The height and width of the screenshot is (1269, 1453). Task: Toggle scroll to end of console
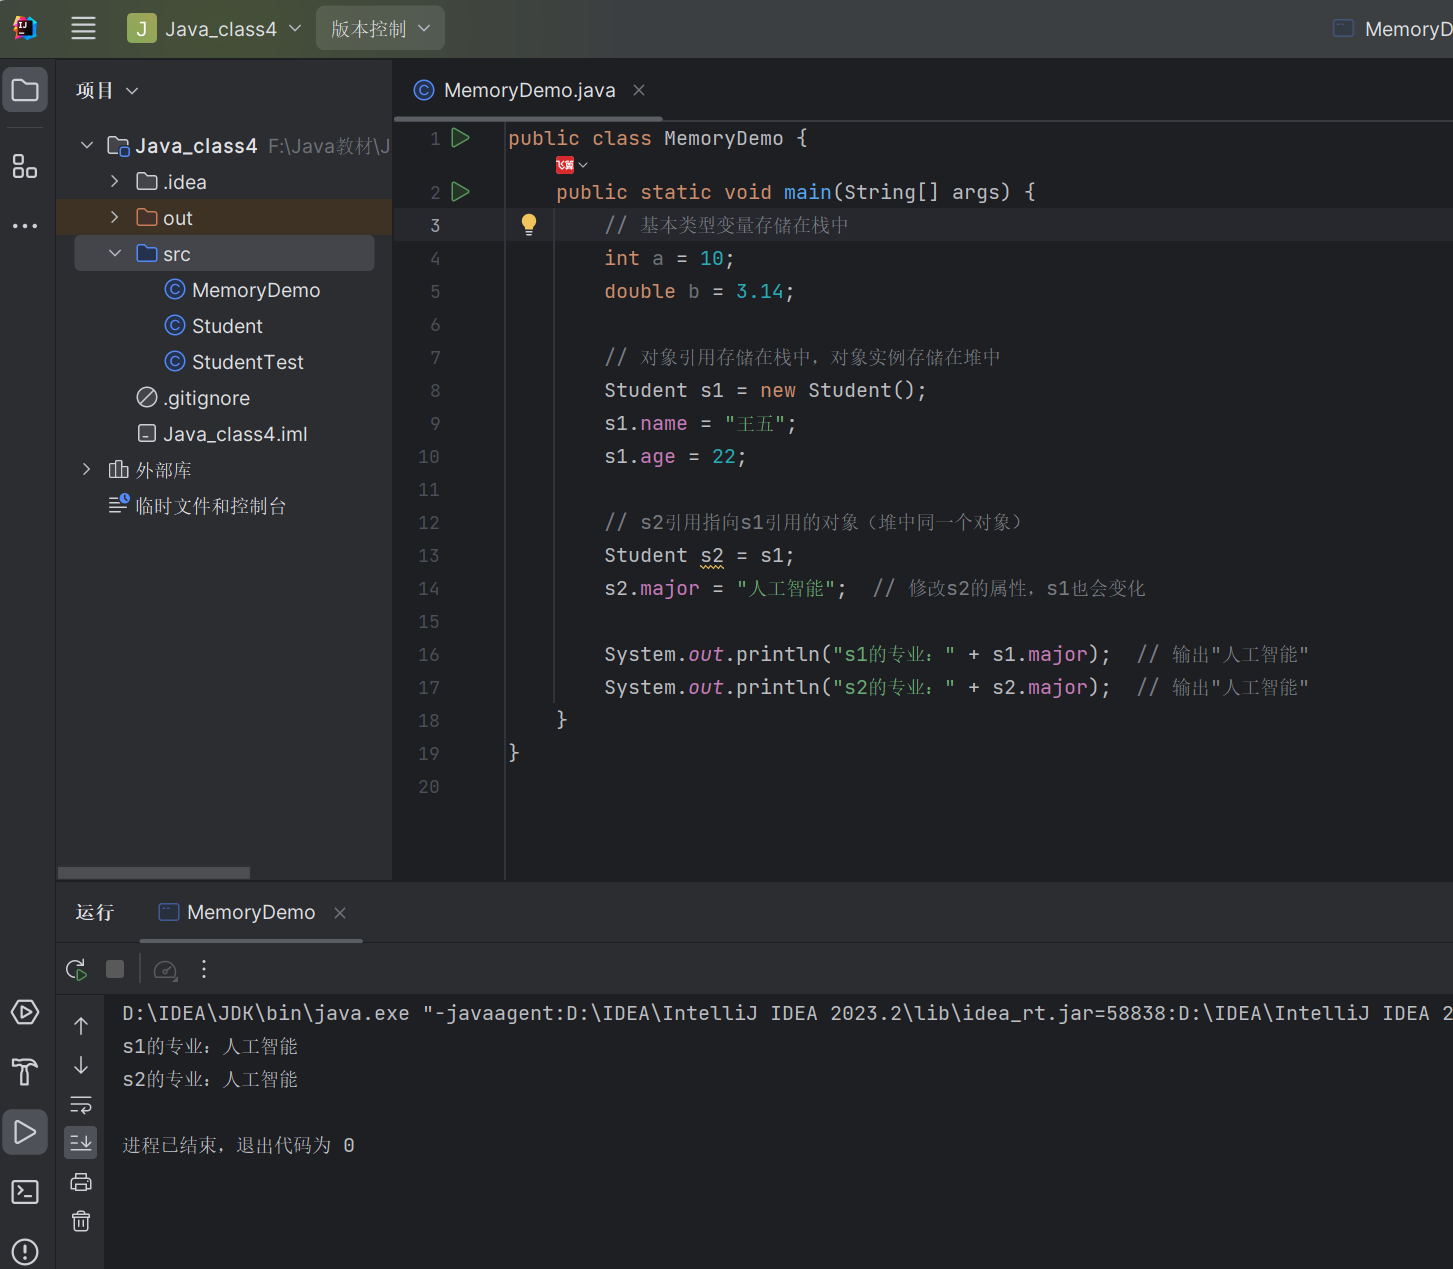coord(81,1142)
